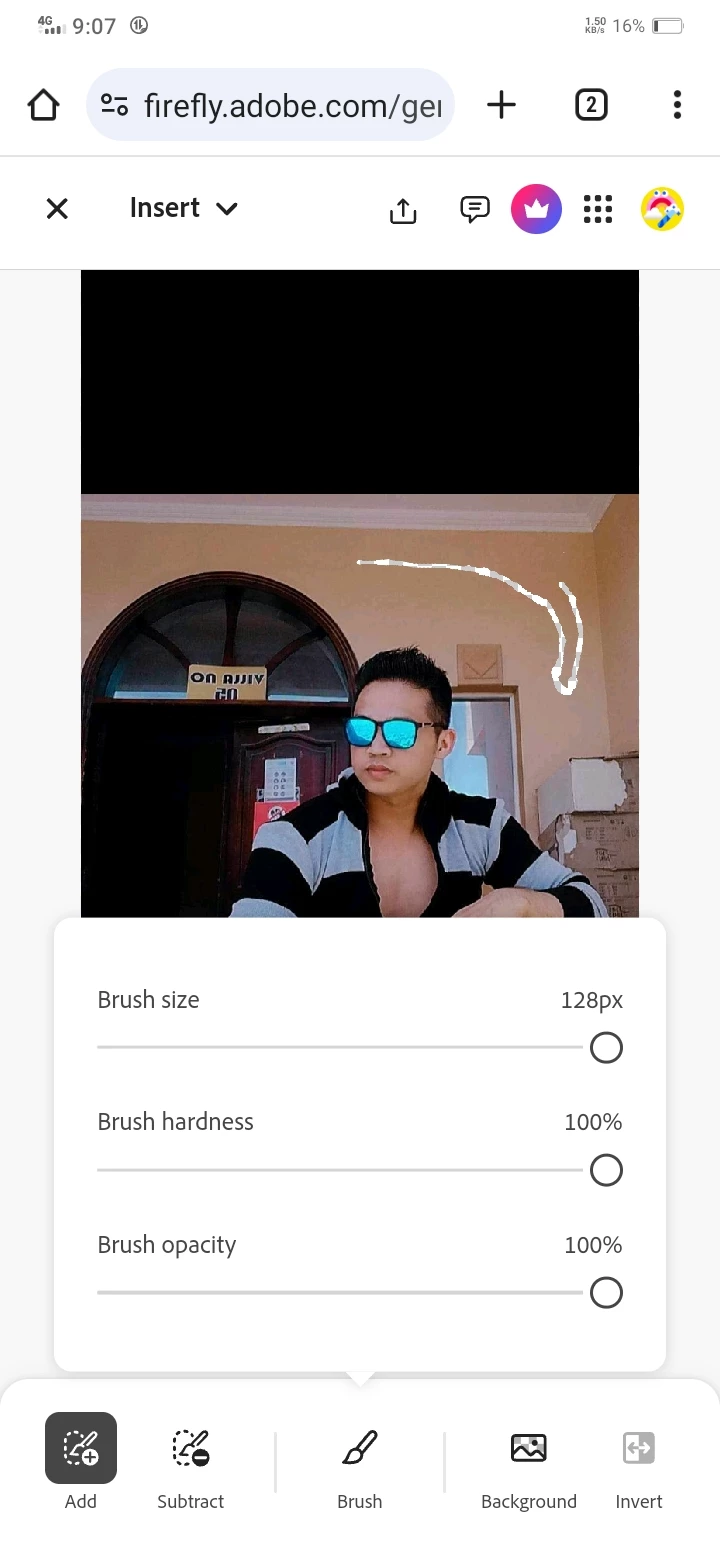Open the browser tab switcher
Image resolution: width=720 pixels, height=1544 pixels.
pos(591,104)
